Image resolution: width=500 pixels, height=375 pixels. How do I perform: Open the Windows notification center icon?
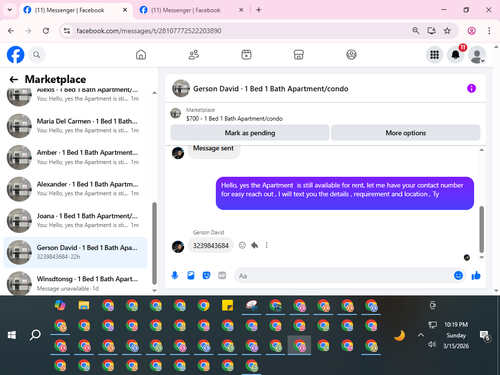pyautogui.click(x=484, y=336)
